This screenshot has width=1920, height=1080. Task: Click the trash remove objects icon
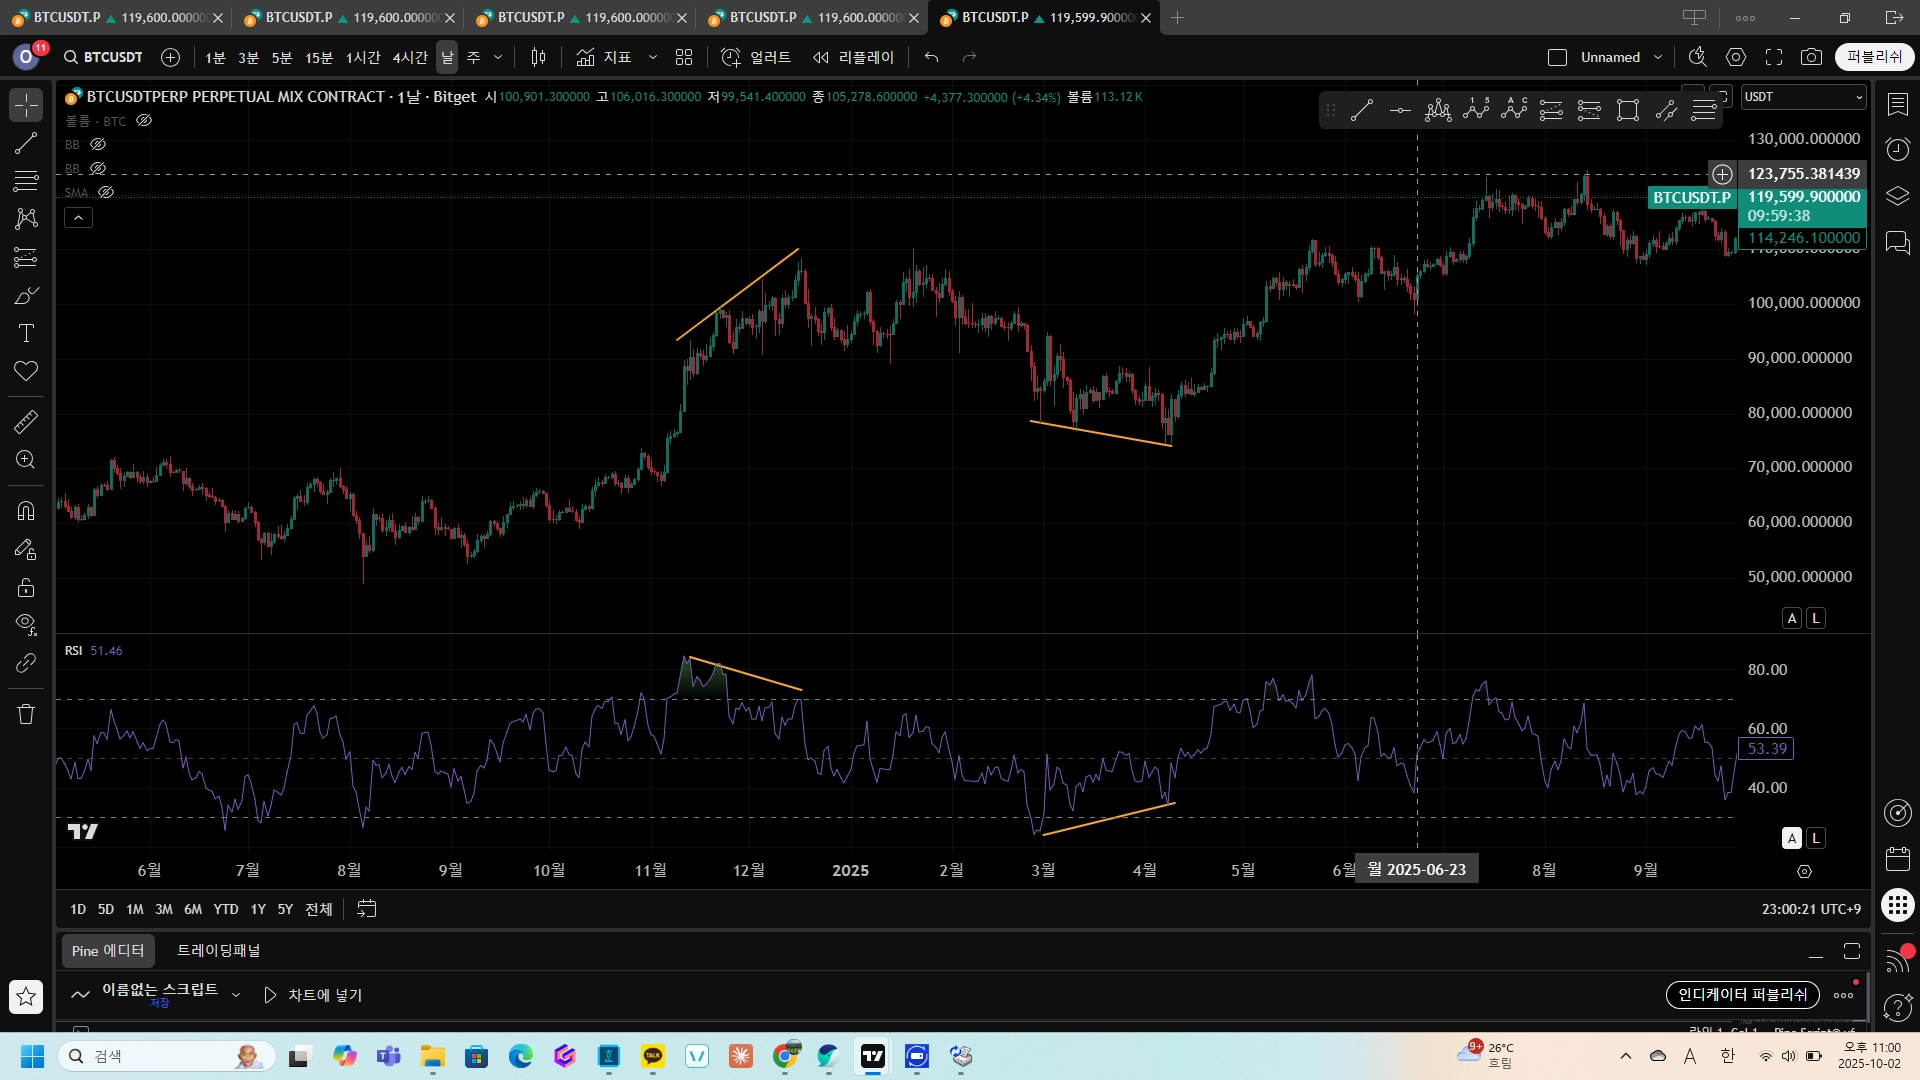[26, 714]
